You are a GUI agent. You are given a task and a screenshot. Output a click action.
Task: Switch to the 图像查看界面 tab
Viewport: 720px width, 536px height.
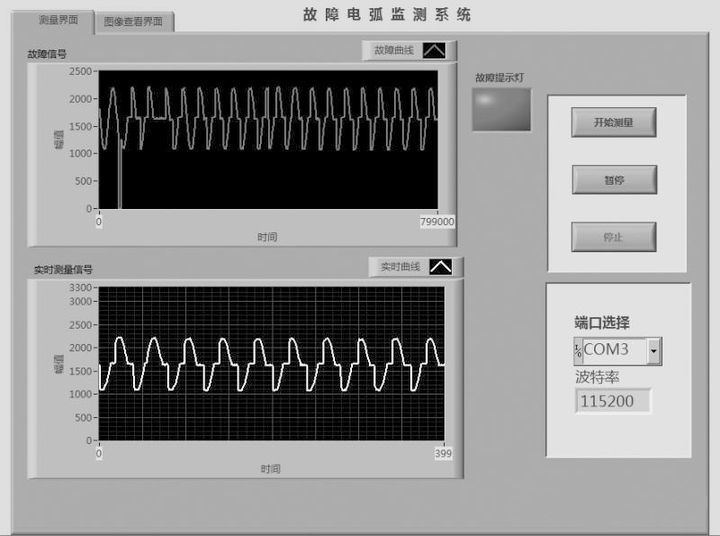click(x=134, y=21)
